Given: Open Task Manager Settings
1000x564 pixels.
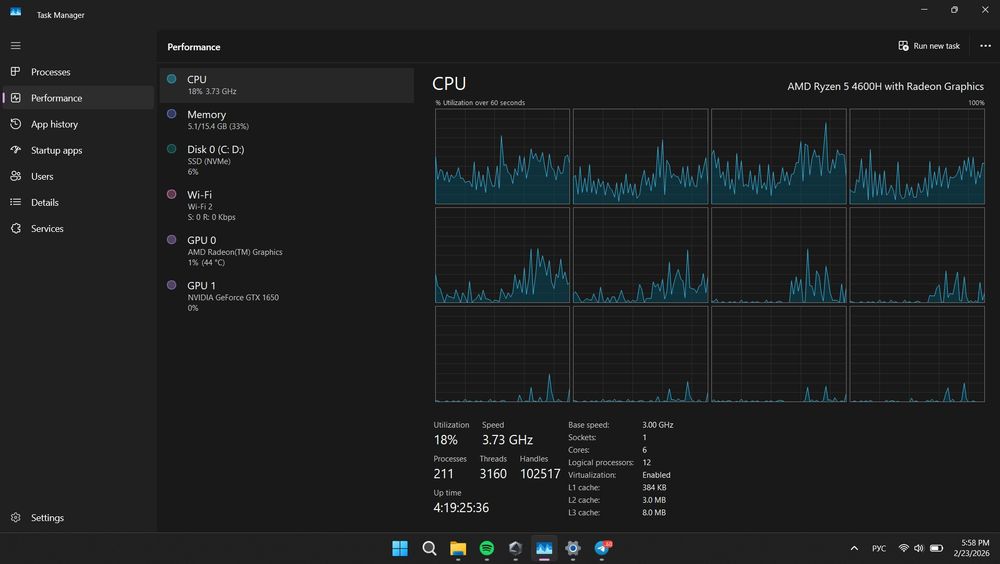Looking at the screenshot, I should [78, 517].
